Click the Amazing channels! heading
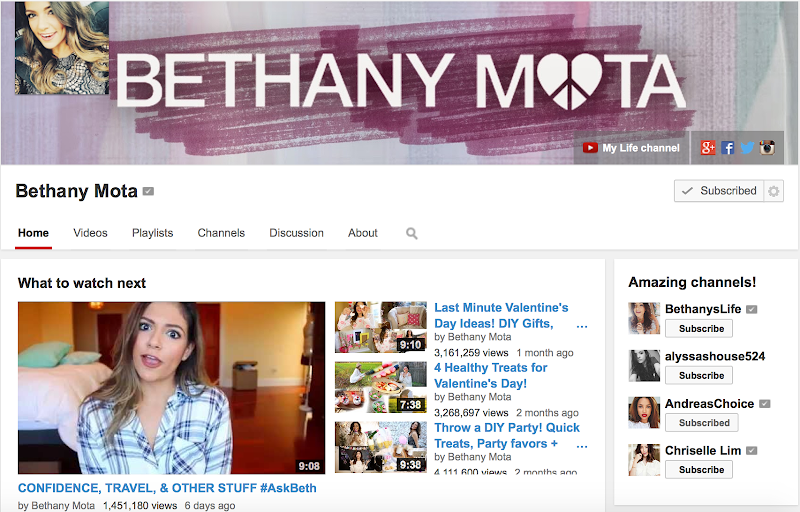Viewport: 800px width, 512px height. pos(692,282)
